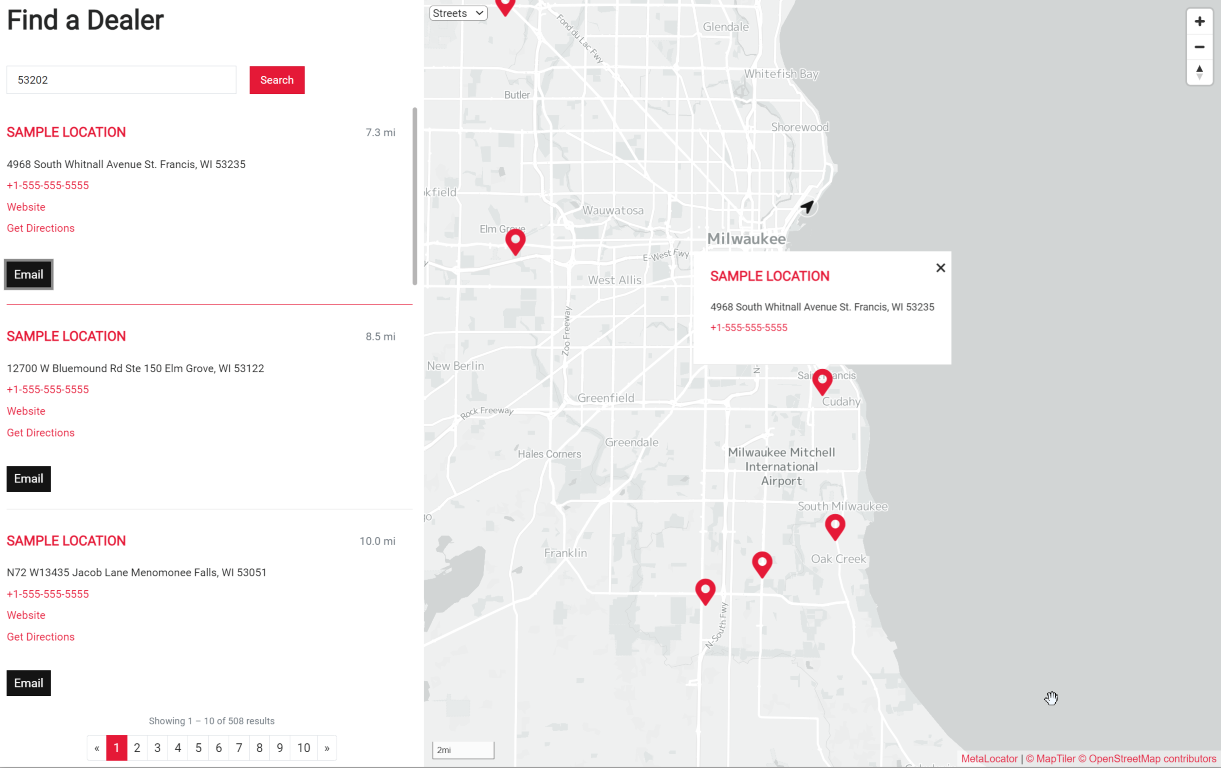
Task: Click the pin south of Franklin
Action: point(705,591)
